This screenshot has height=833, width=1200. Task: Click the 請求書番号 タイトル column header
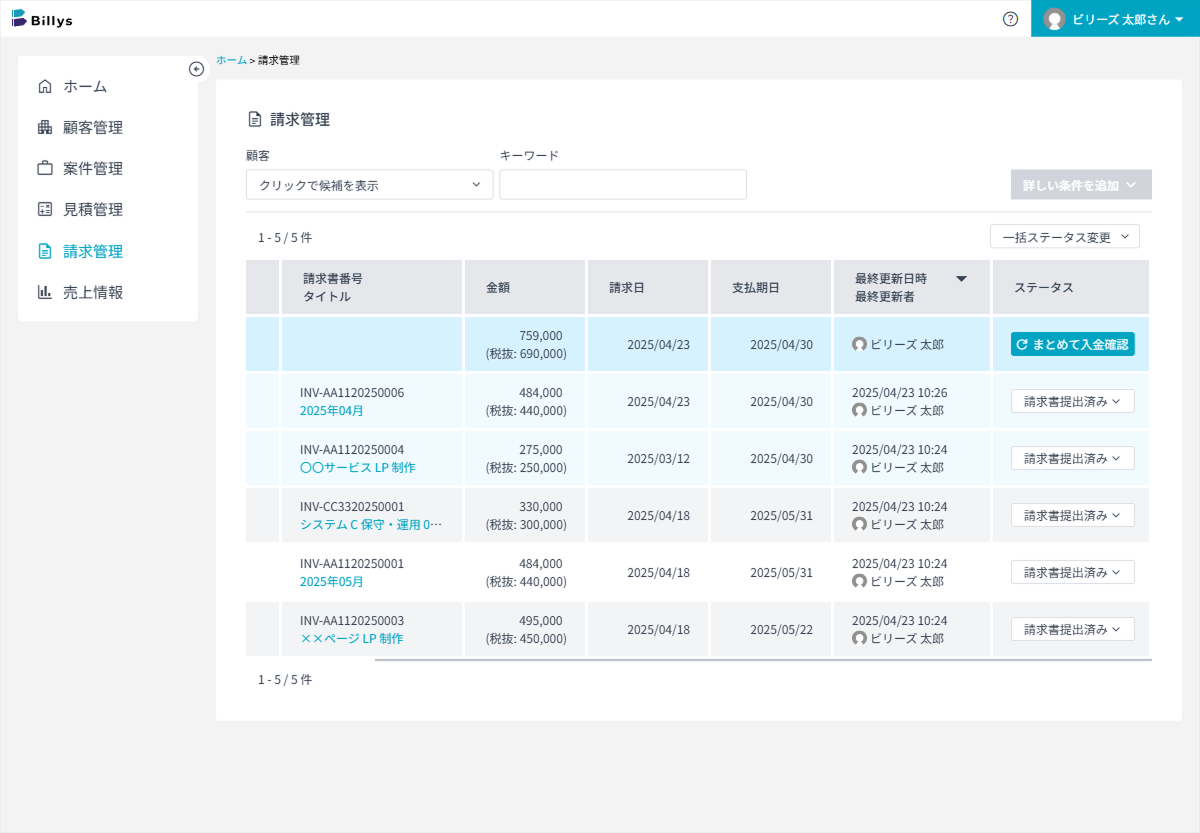(372, 288)
